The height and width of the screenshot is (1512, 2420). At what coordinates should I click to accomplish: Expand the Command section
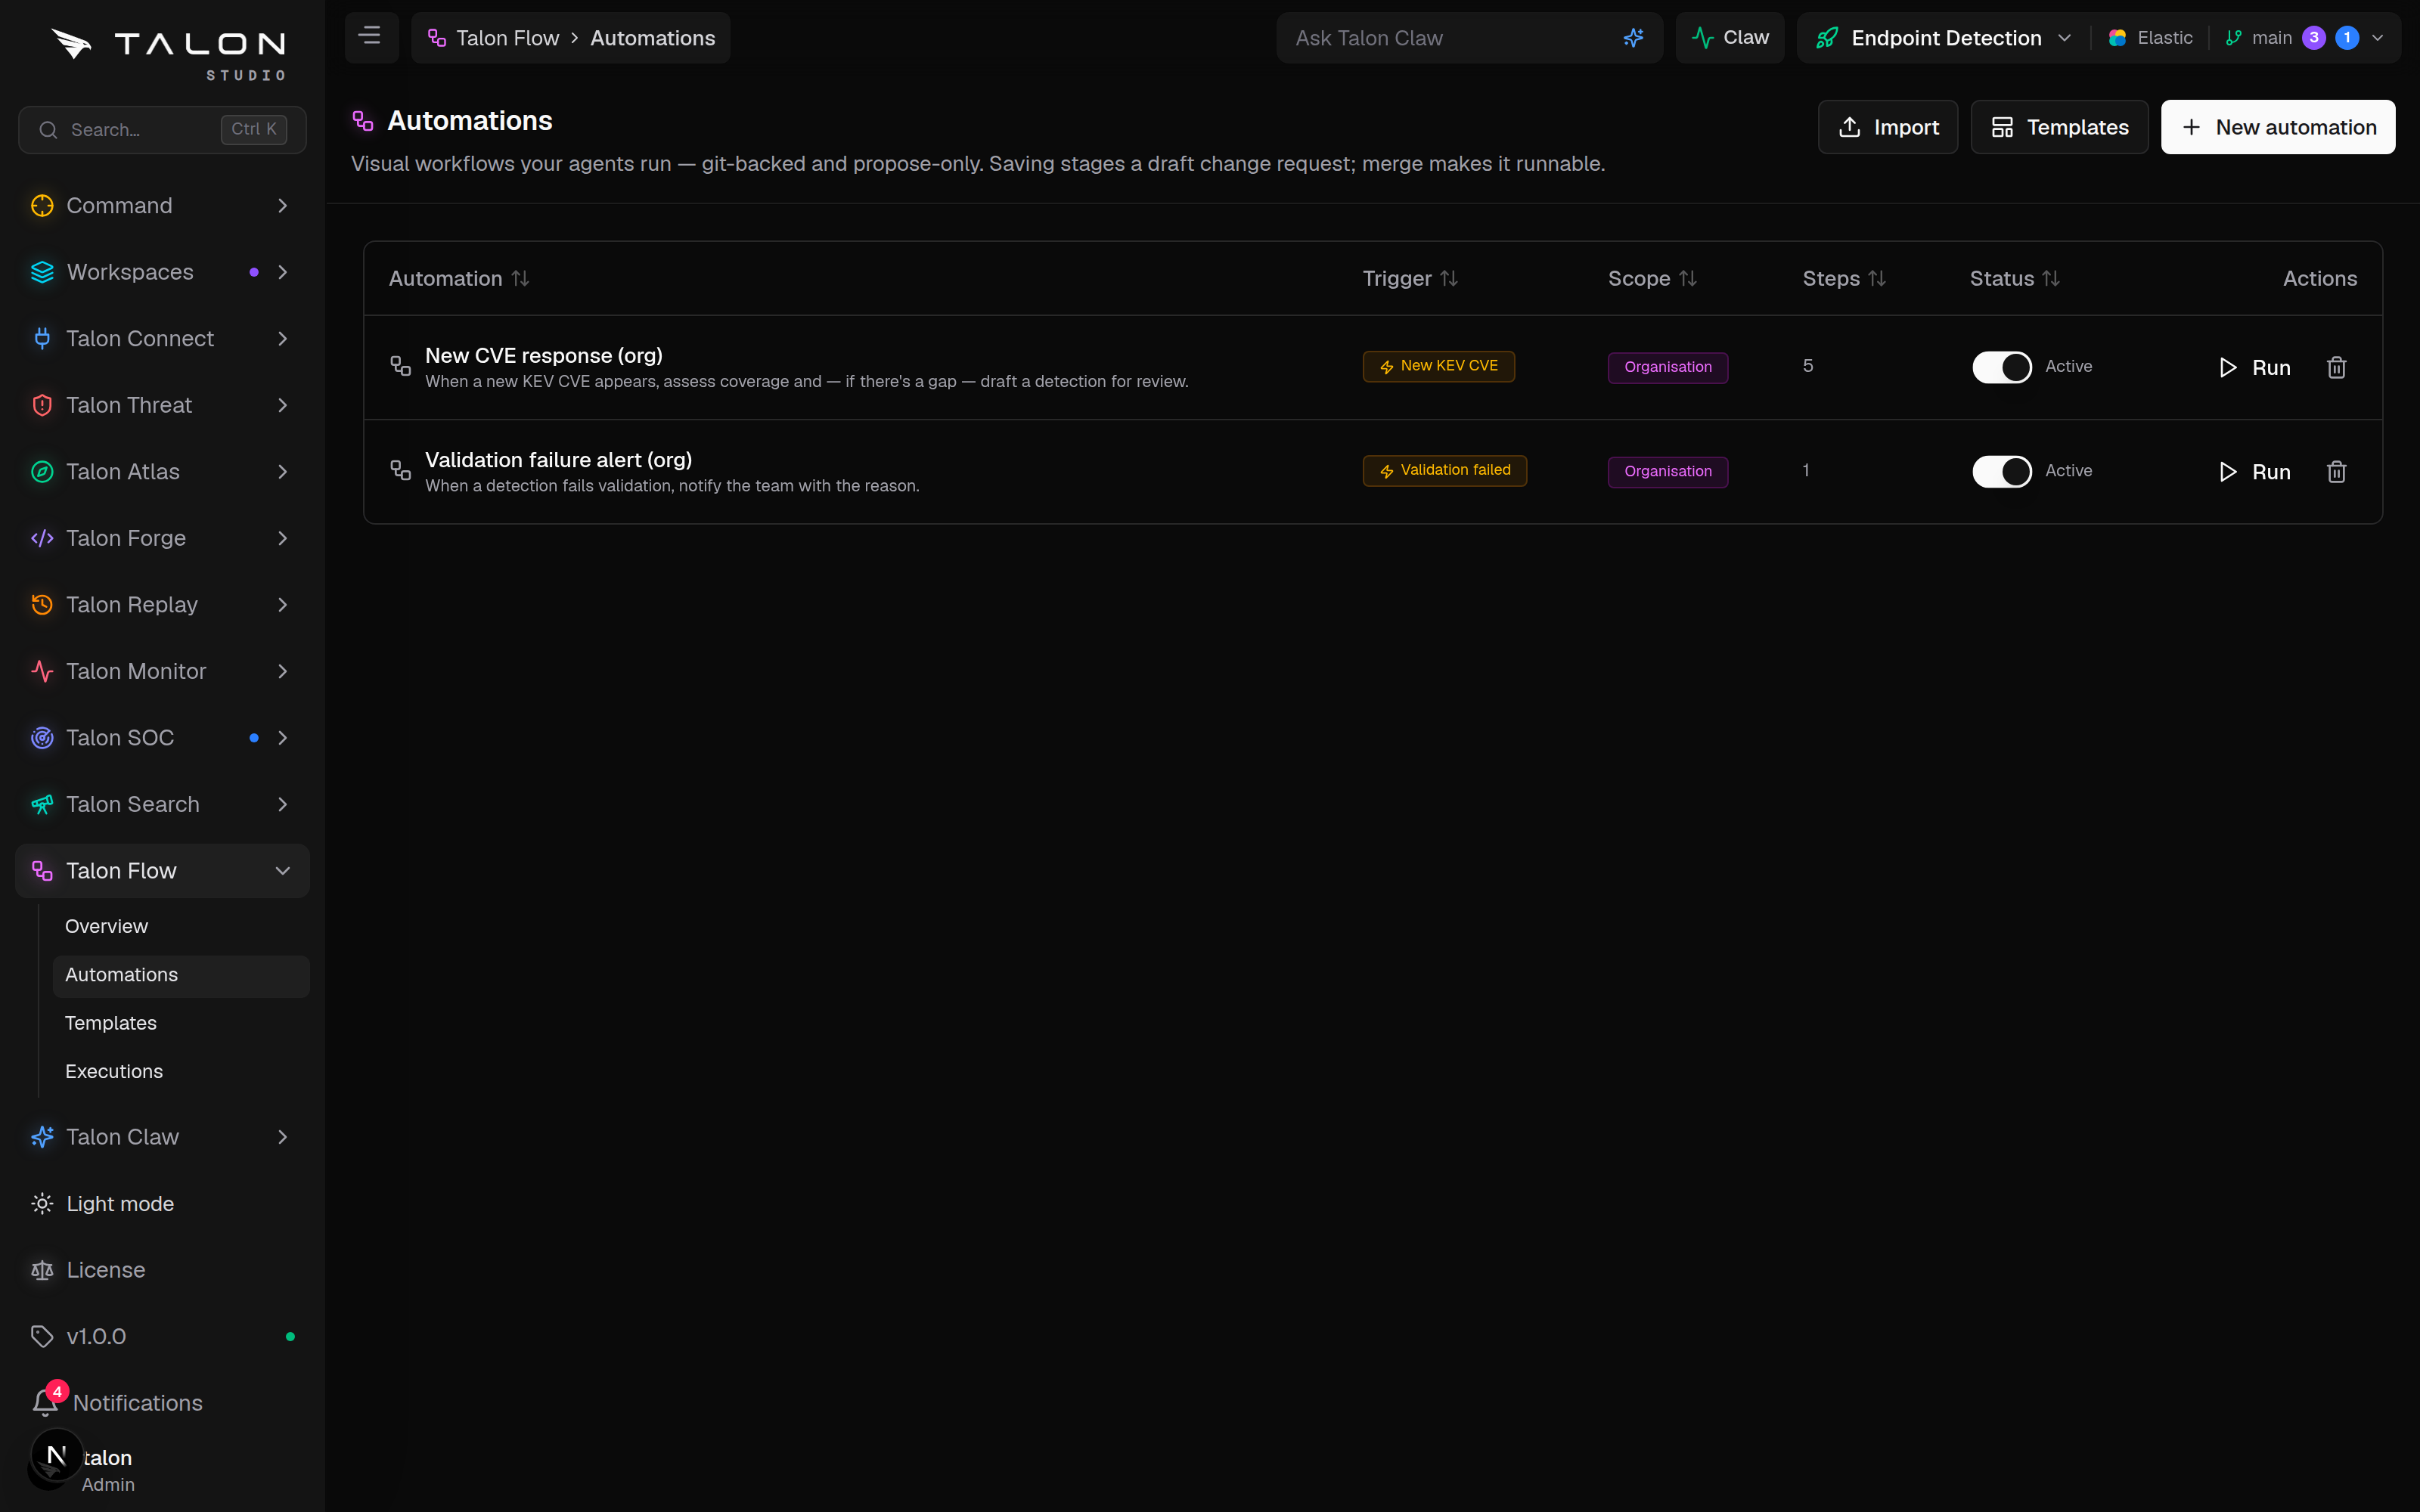(162, 205)
